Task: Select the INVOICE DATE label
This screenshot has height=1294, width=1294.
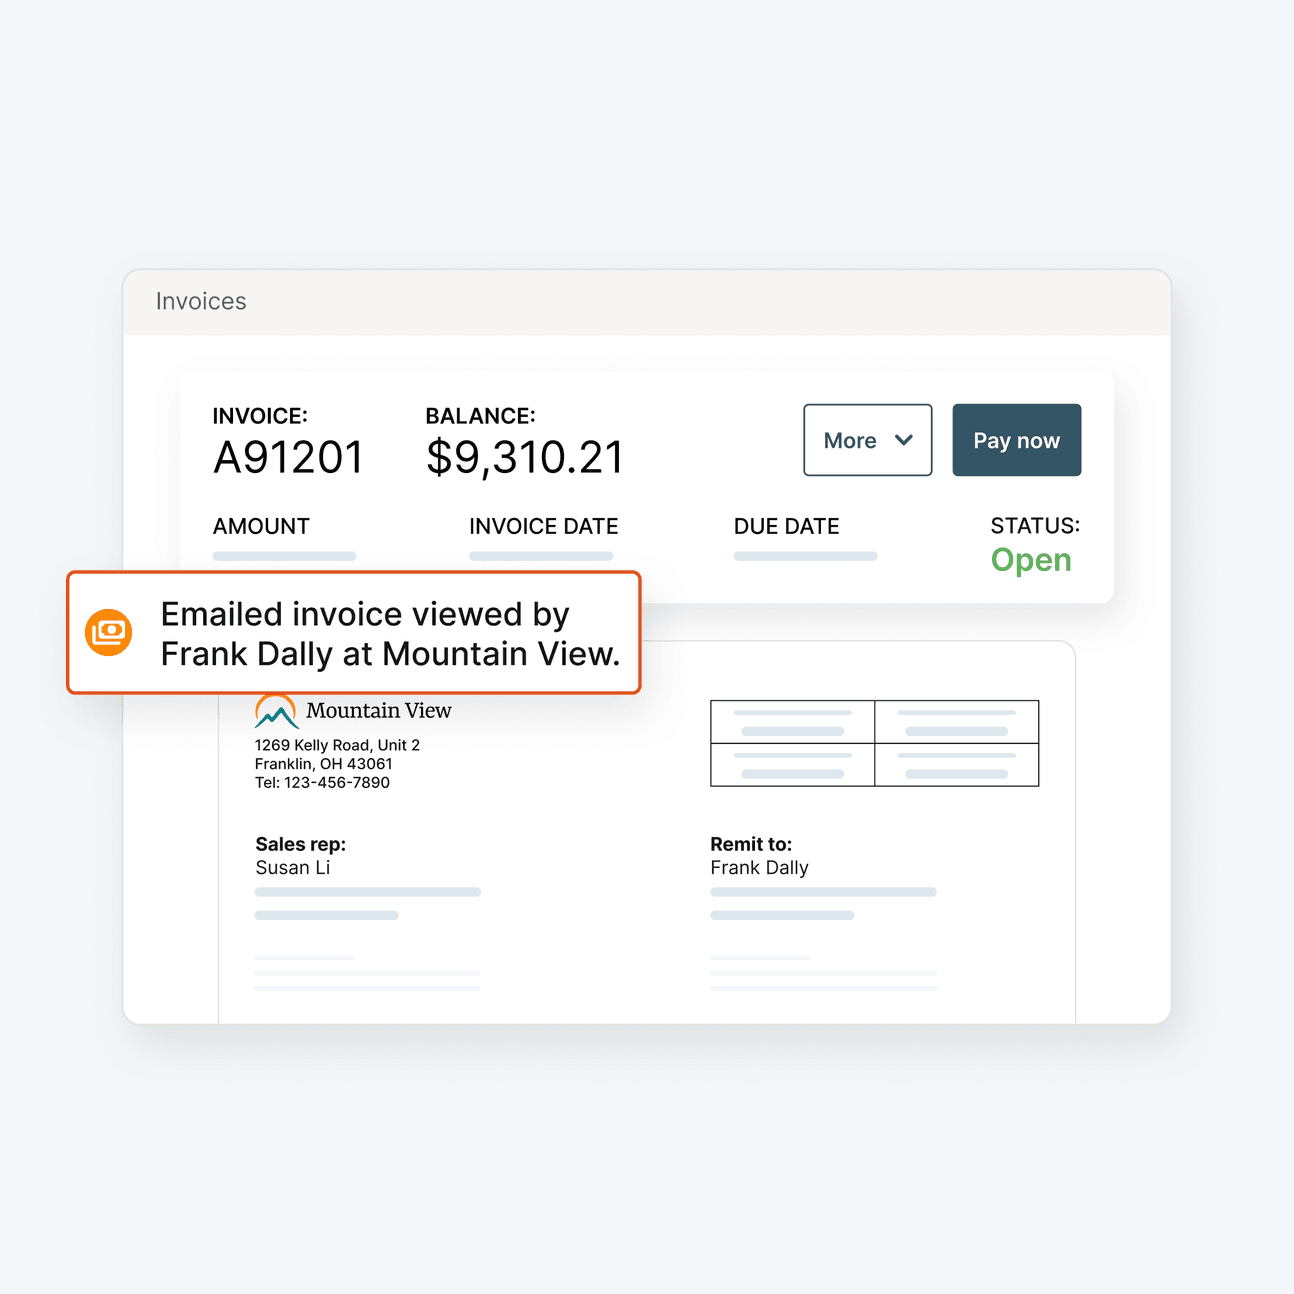Action: [x=544, y=526]
